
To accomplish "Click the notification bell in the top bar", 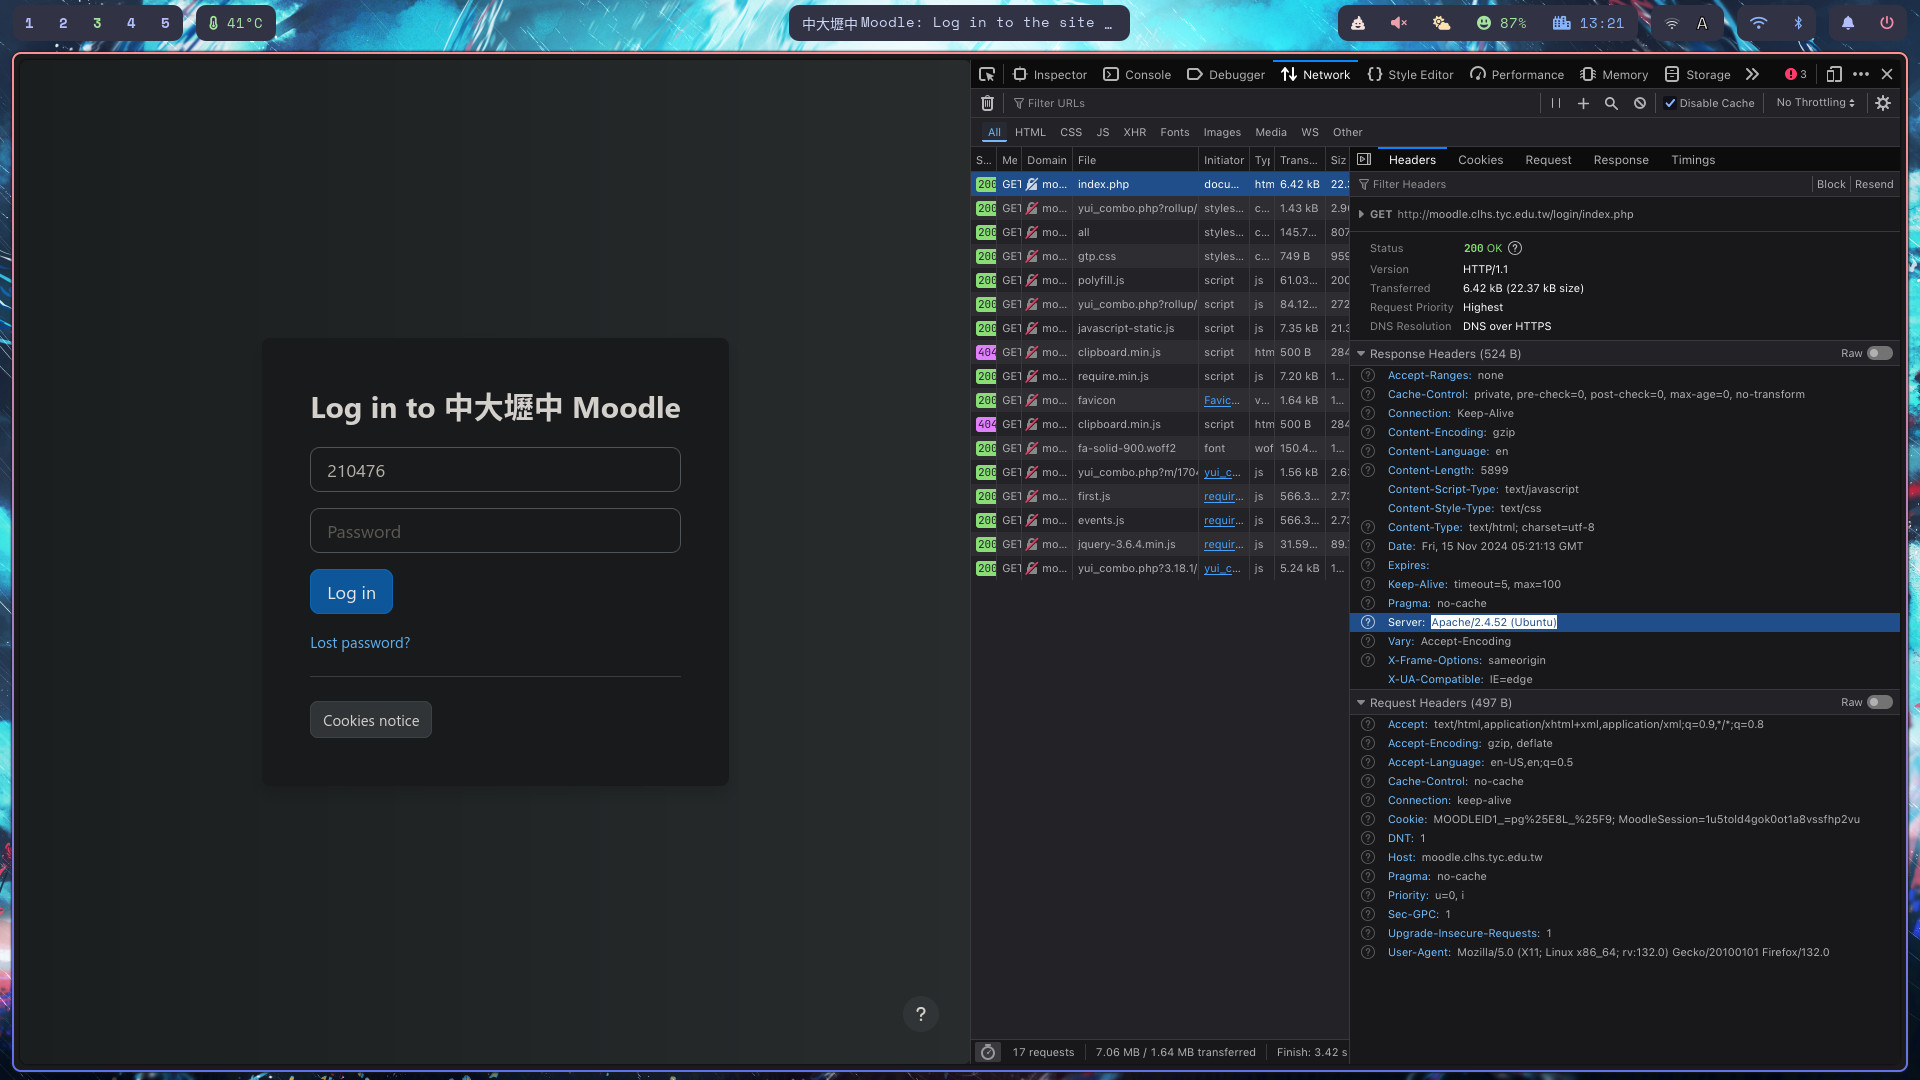I will (1848, 23).
